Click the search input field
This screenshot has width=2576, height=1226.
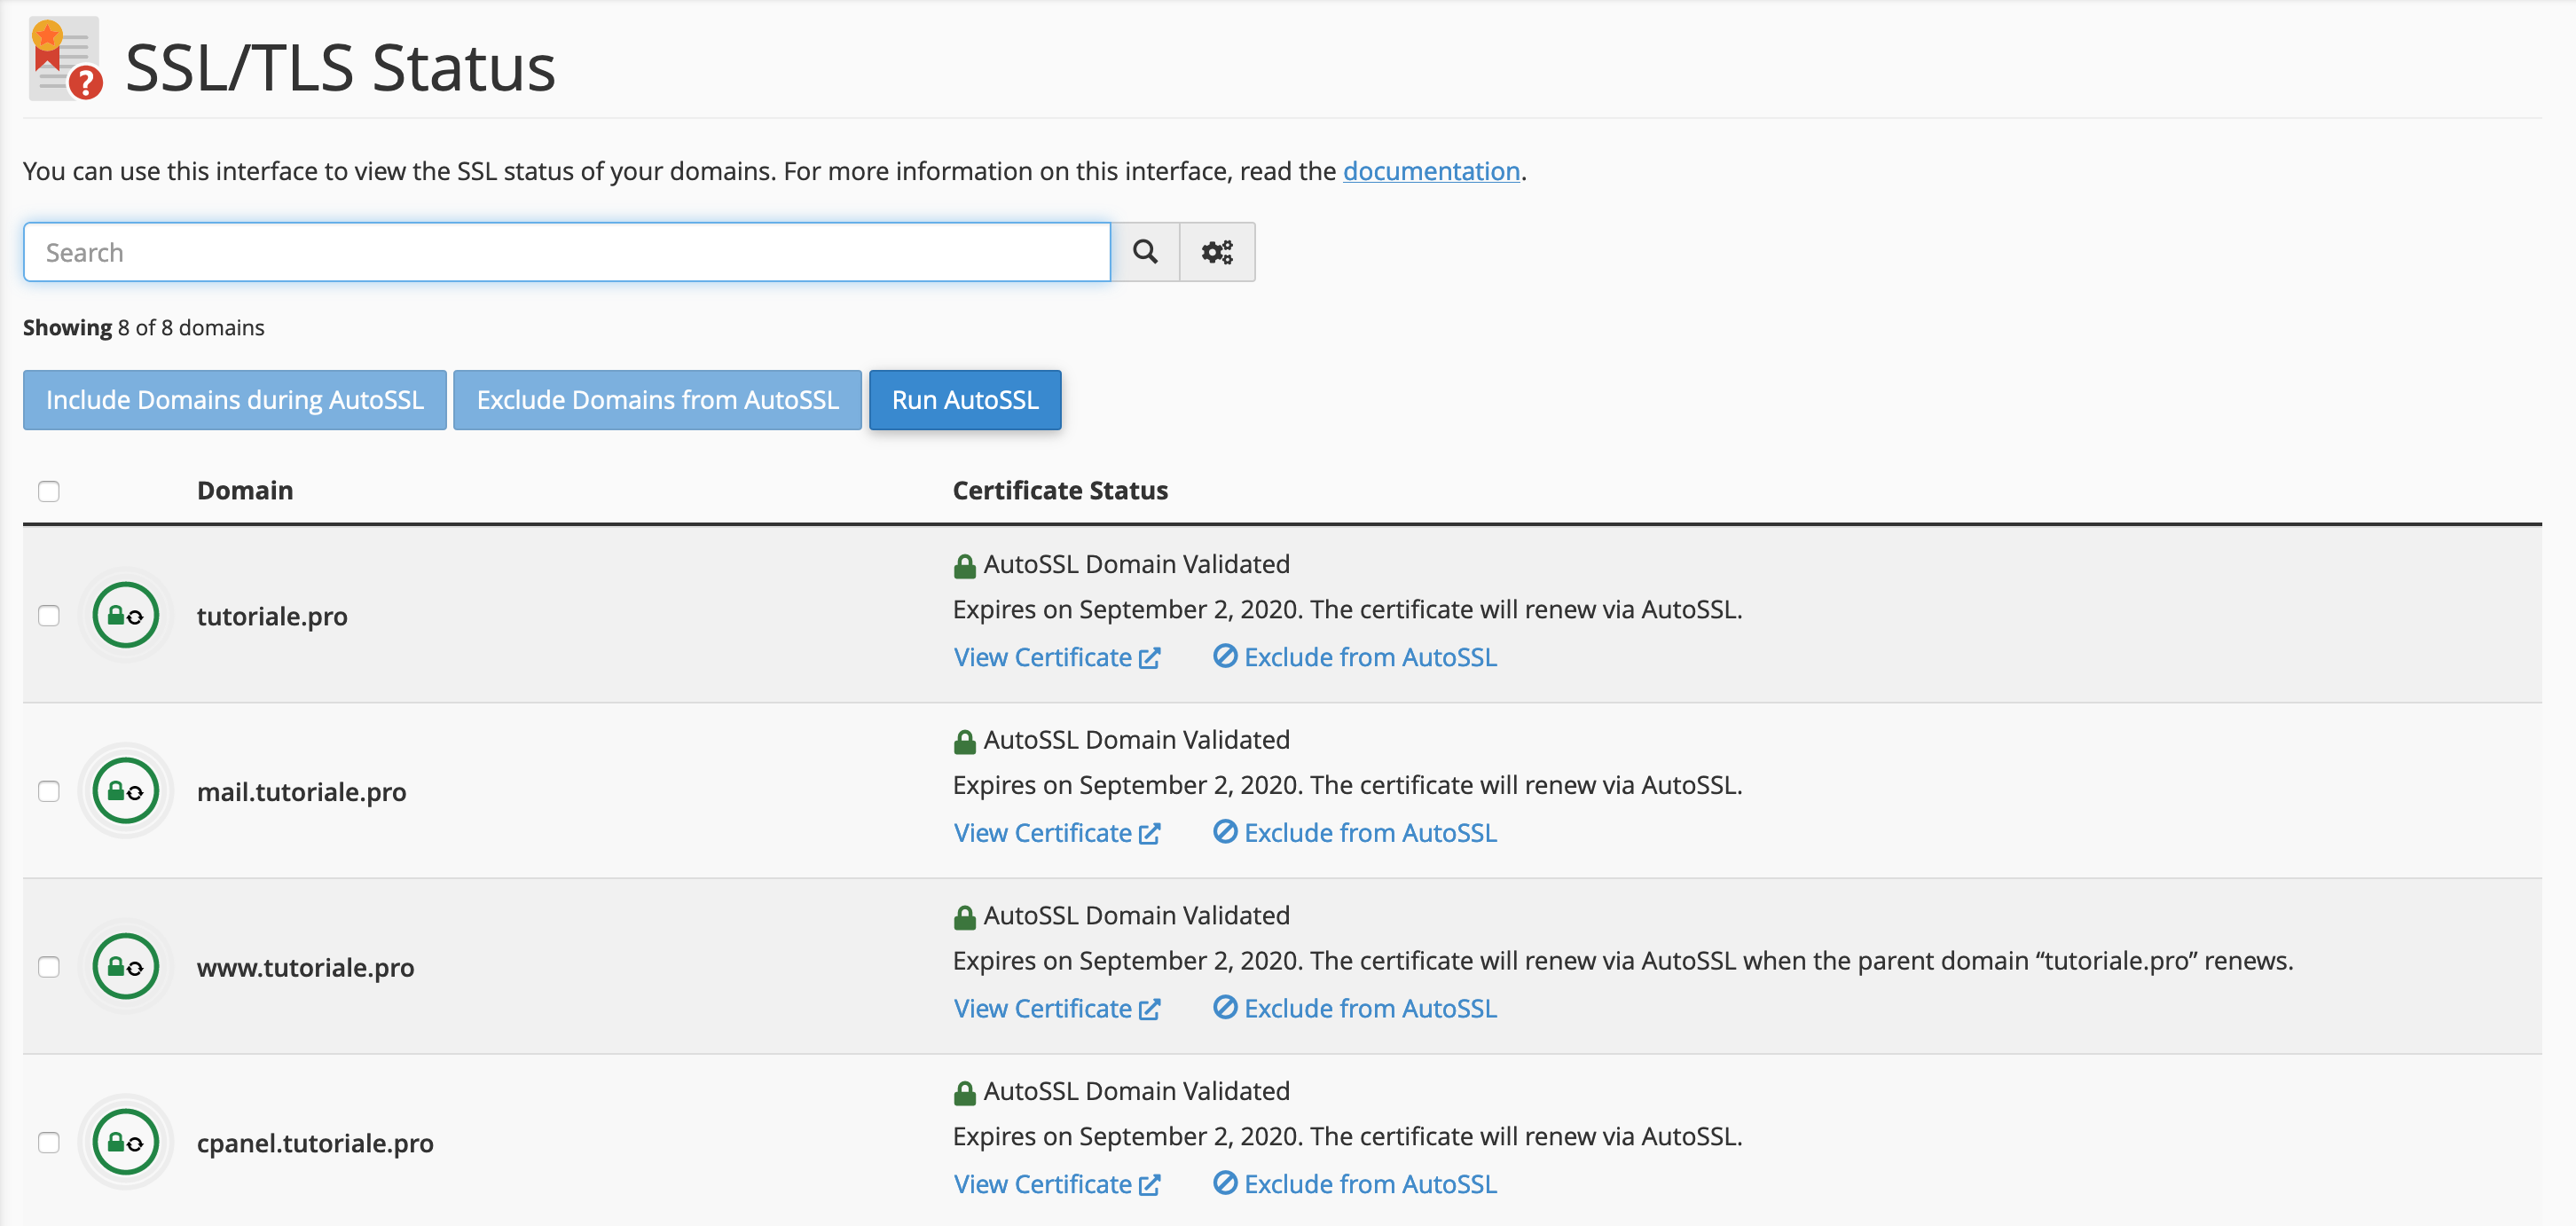pos(569,251)
